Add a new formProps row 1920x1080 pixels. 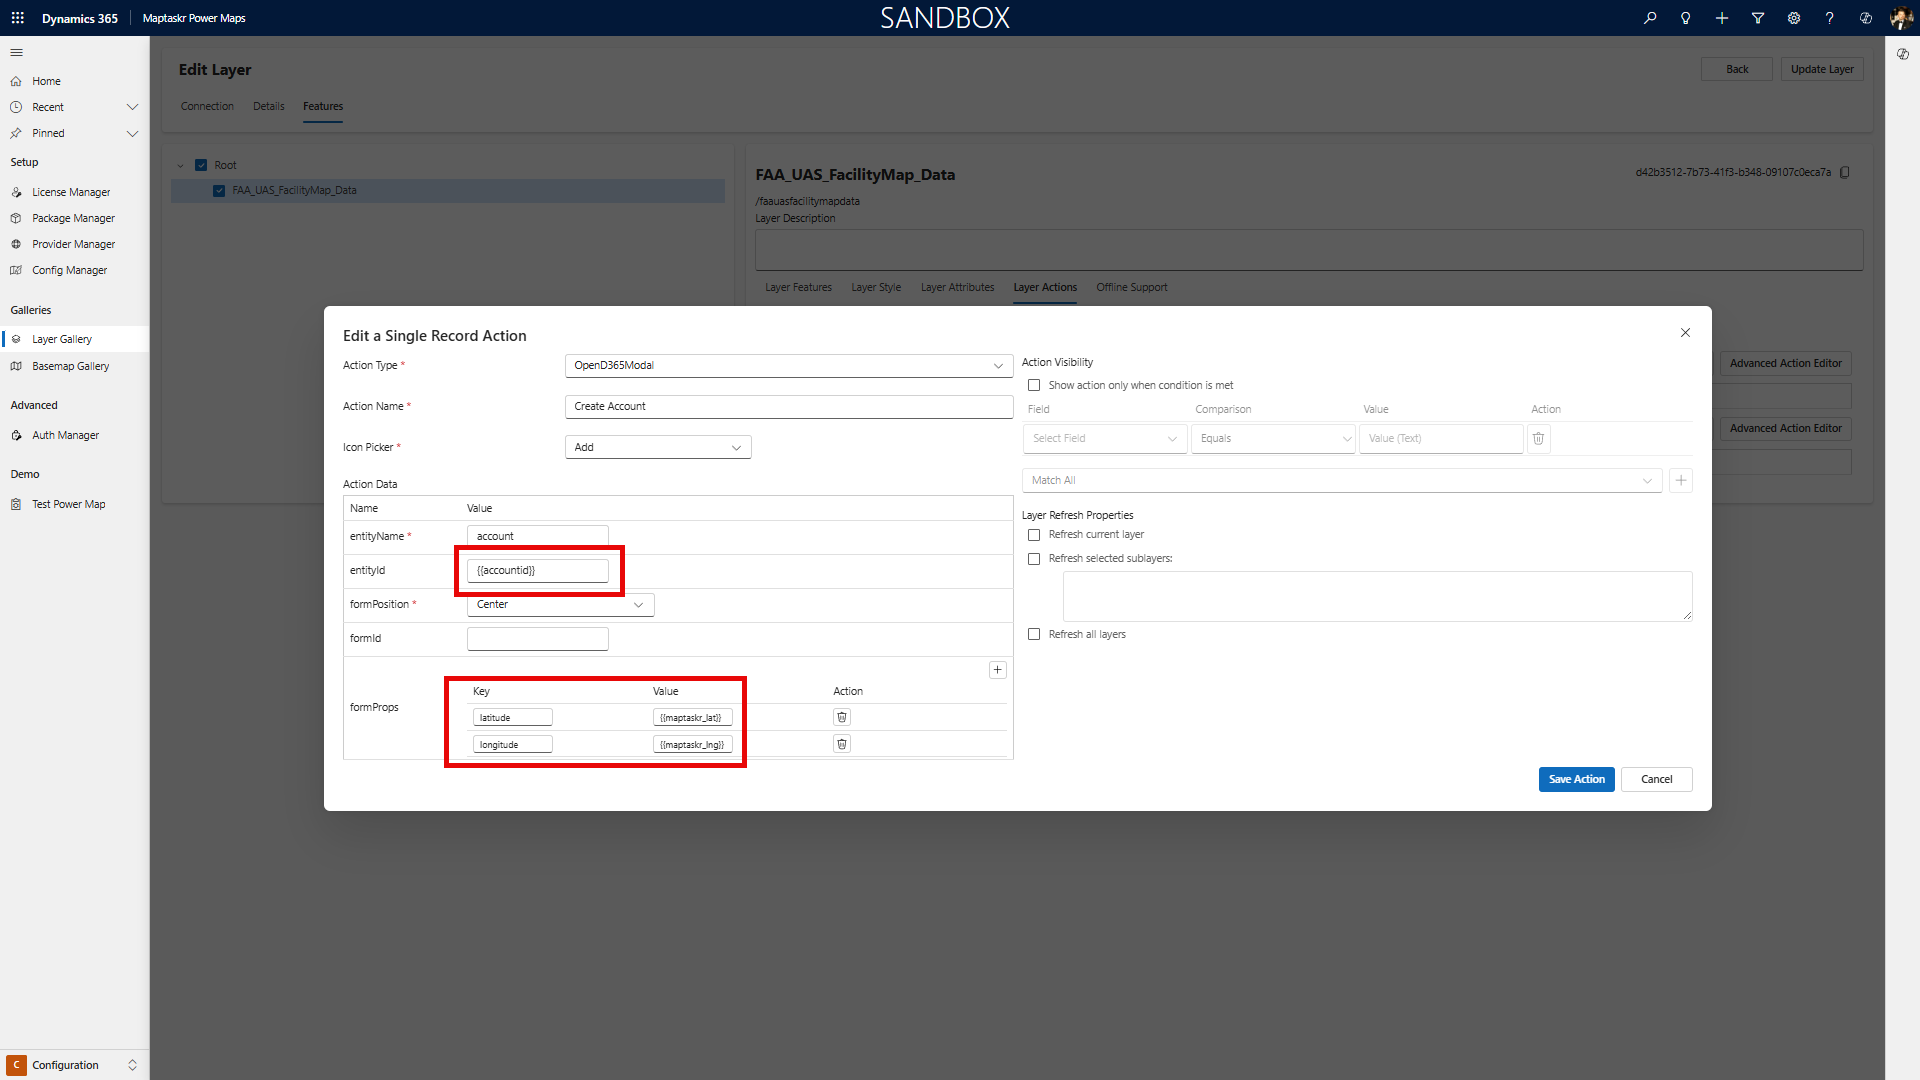point(997,669)
